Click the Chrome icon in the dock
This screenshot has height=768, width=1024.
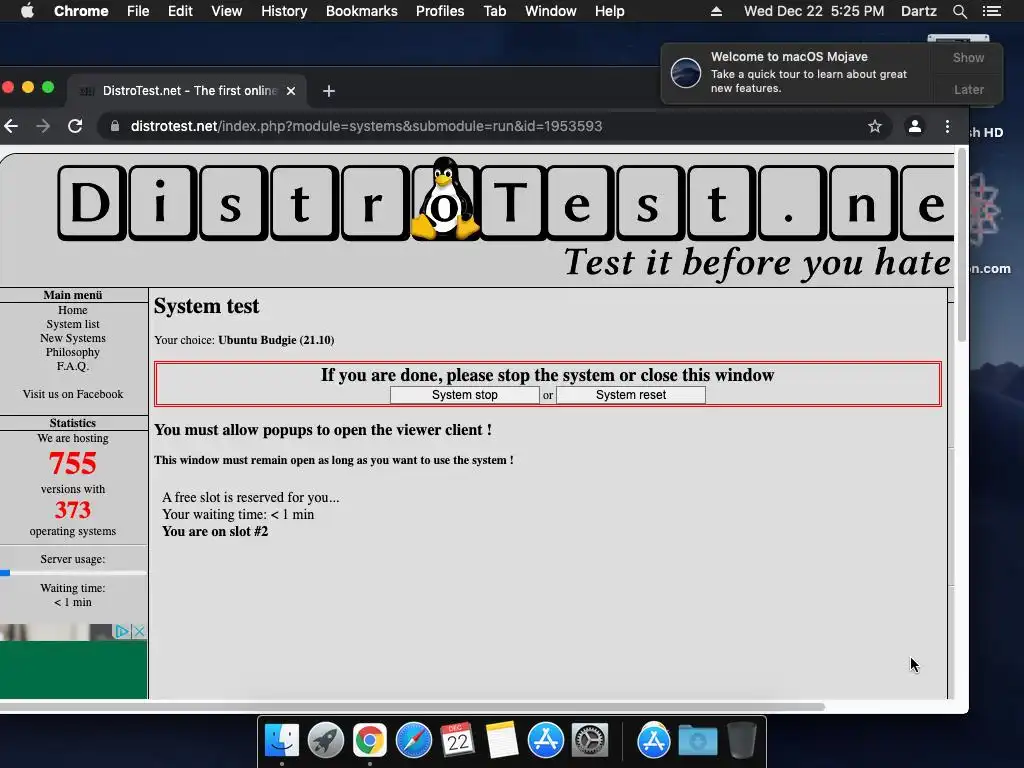(x=370, y=741)
